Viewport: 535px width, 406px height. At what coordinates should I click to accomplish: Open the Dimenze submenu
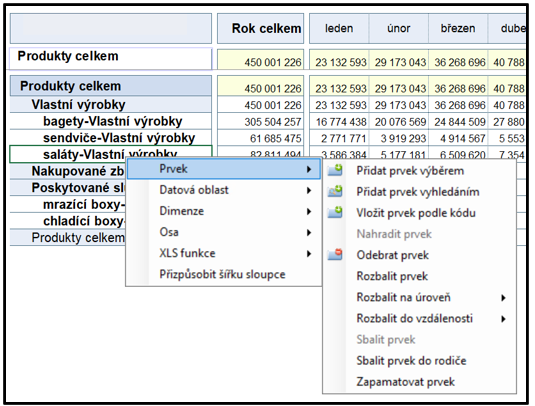click(224, 211)
